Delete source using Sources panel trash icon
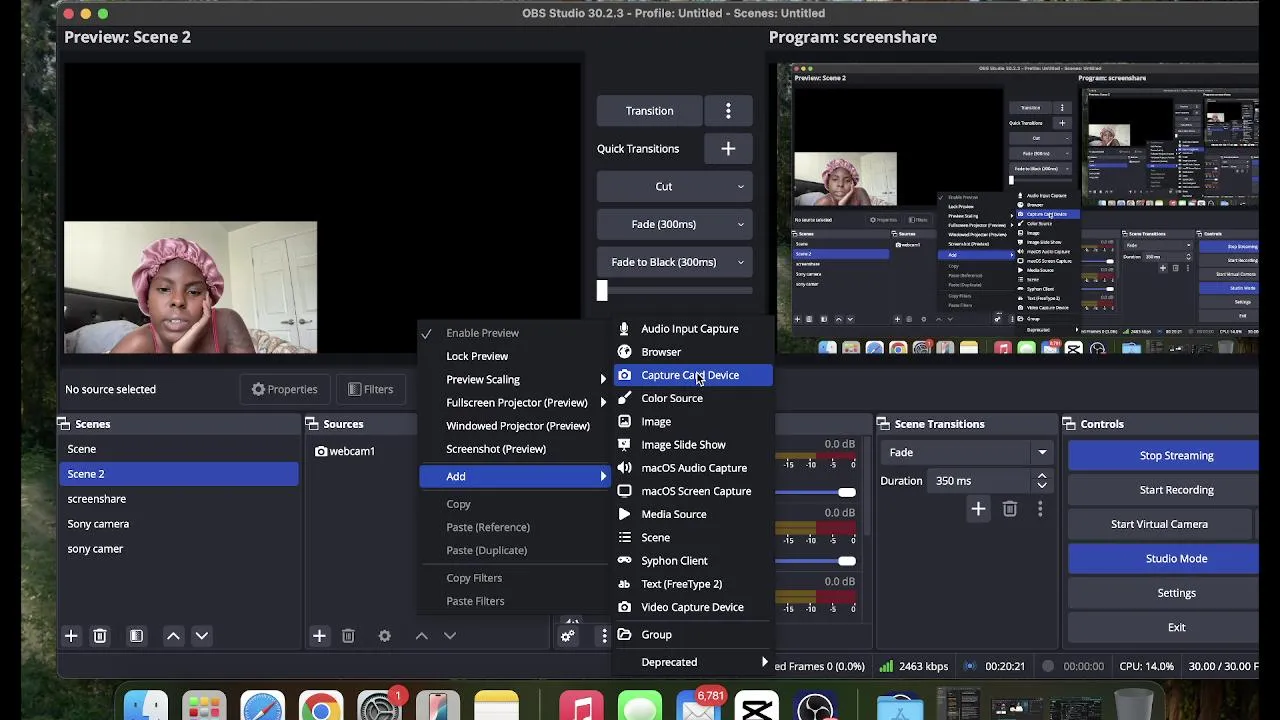Viewport: 1280px width, 720px height. pyautogui.click(x=348, y=636)
